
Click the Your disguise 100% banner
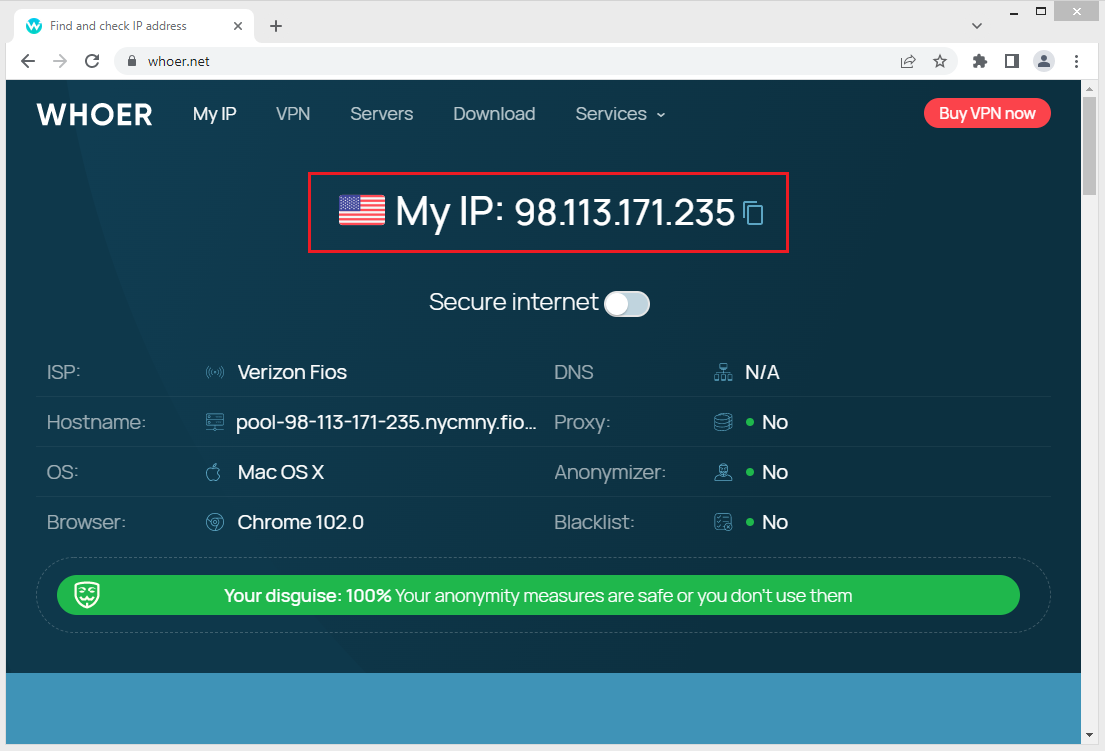(x=538, y=595)
